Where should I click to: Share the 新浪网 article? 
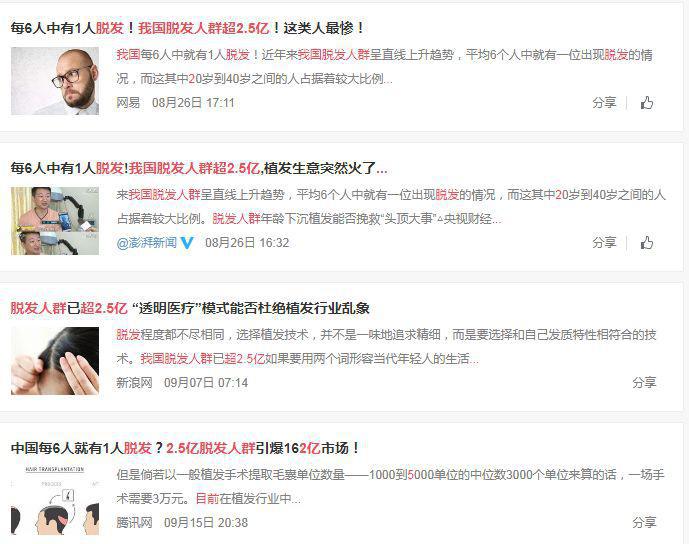point(644,383)
